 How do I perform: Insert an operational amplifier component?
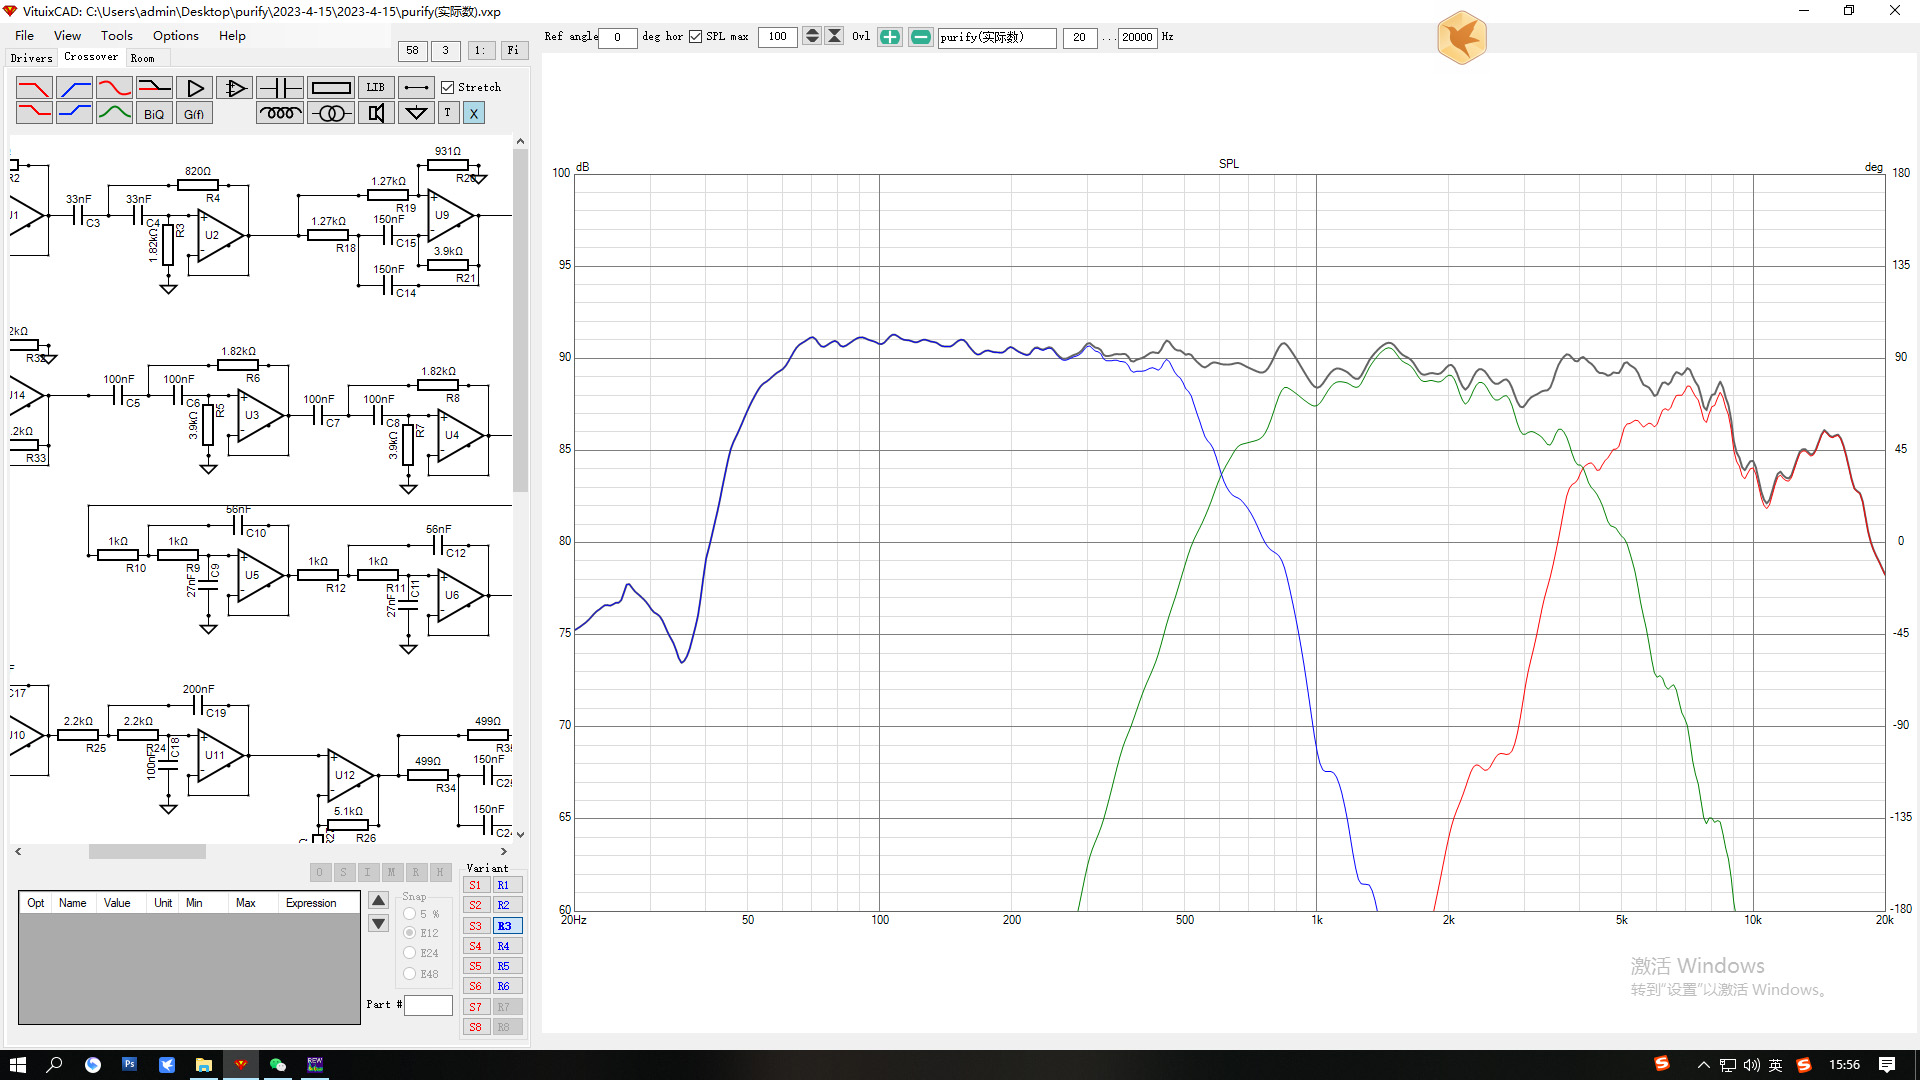pos(234,88)
